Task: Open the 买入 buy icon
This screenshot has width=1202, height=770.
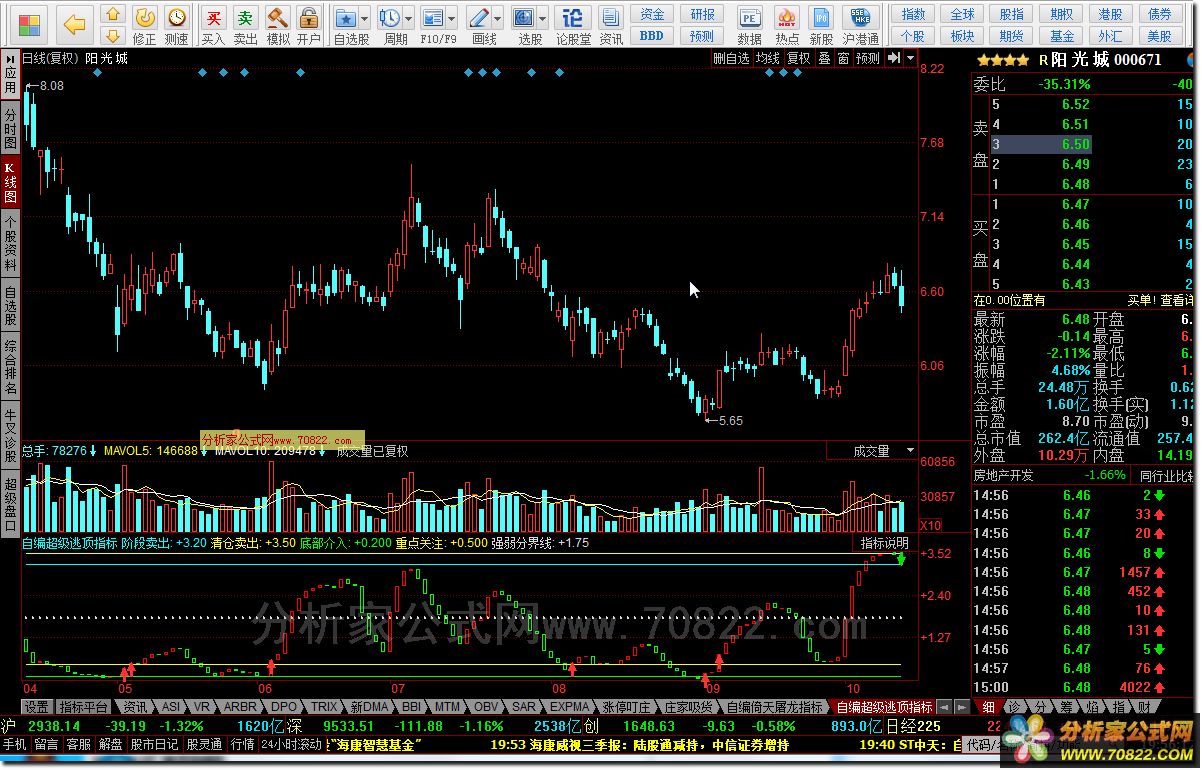Action: [x=213, y=25]
